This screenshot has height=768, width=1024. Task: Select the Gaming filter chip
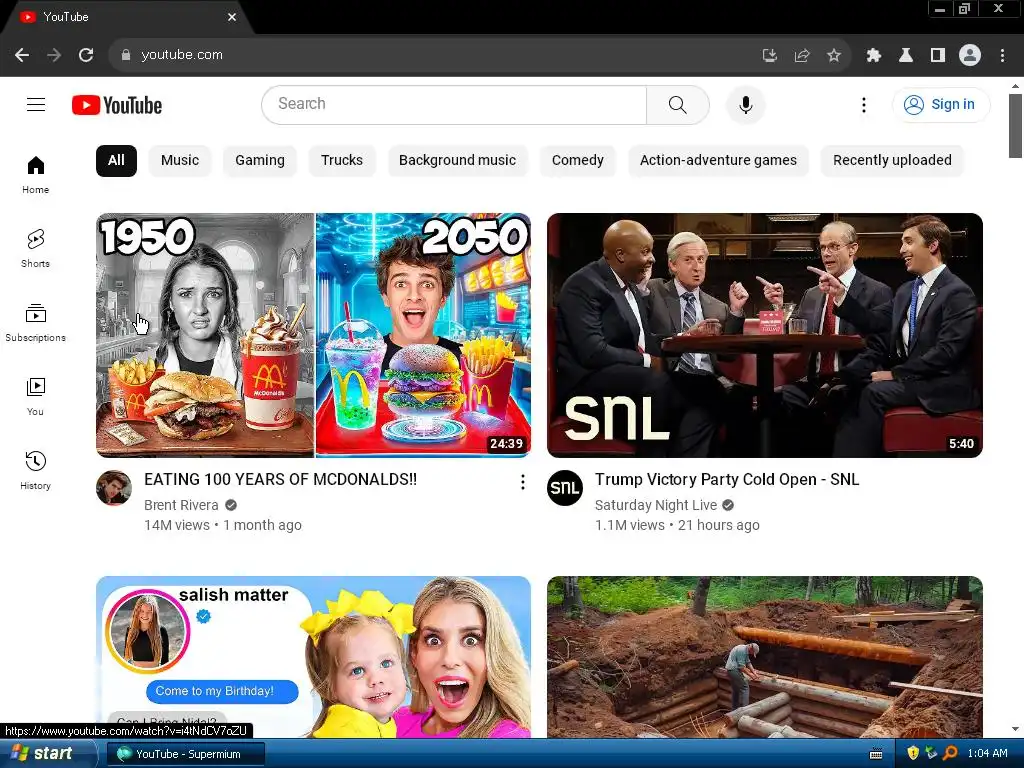click(x=260, y=161)
